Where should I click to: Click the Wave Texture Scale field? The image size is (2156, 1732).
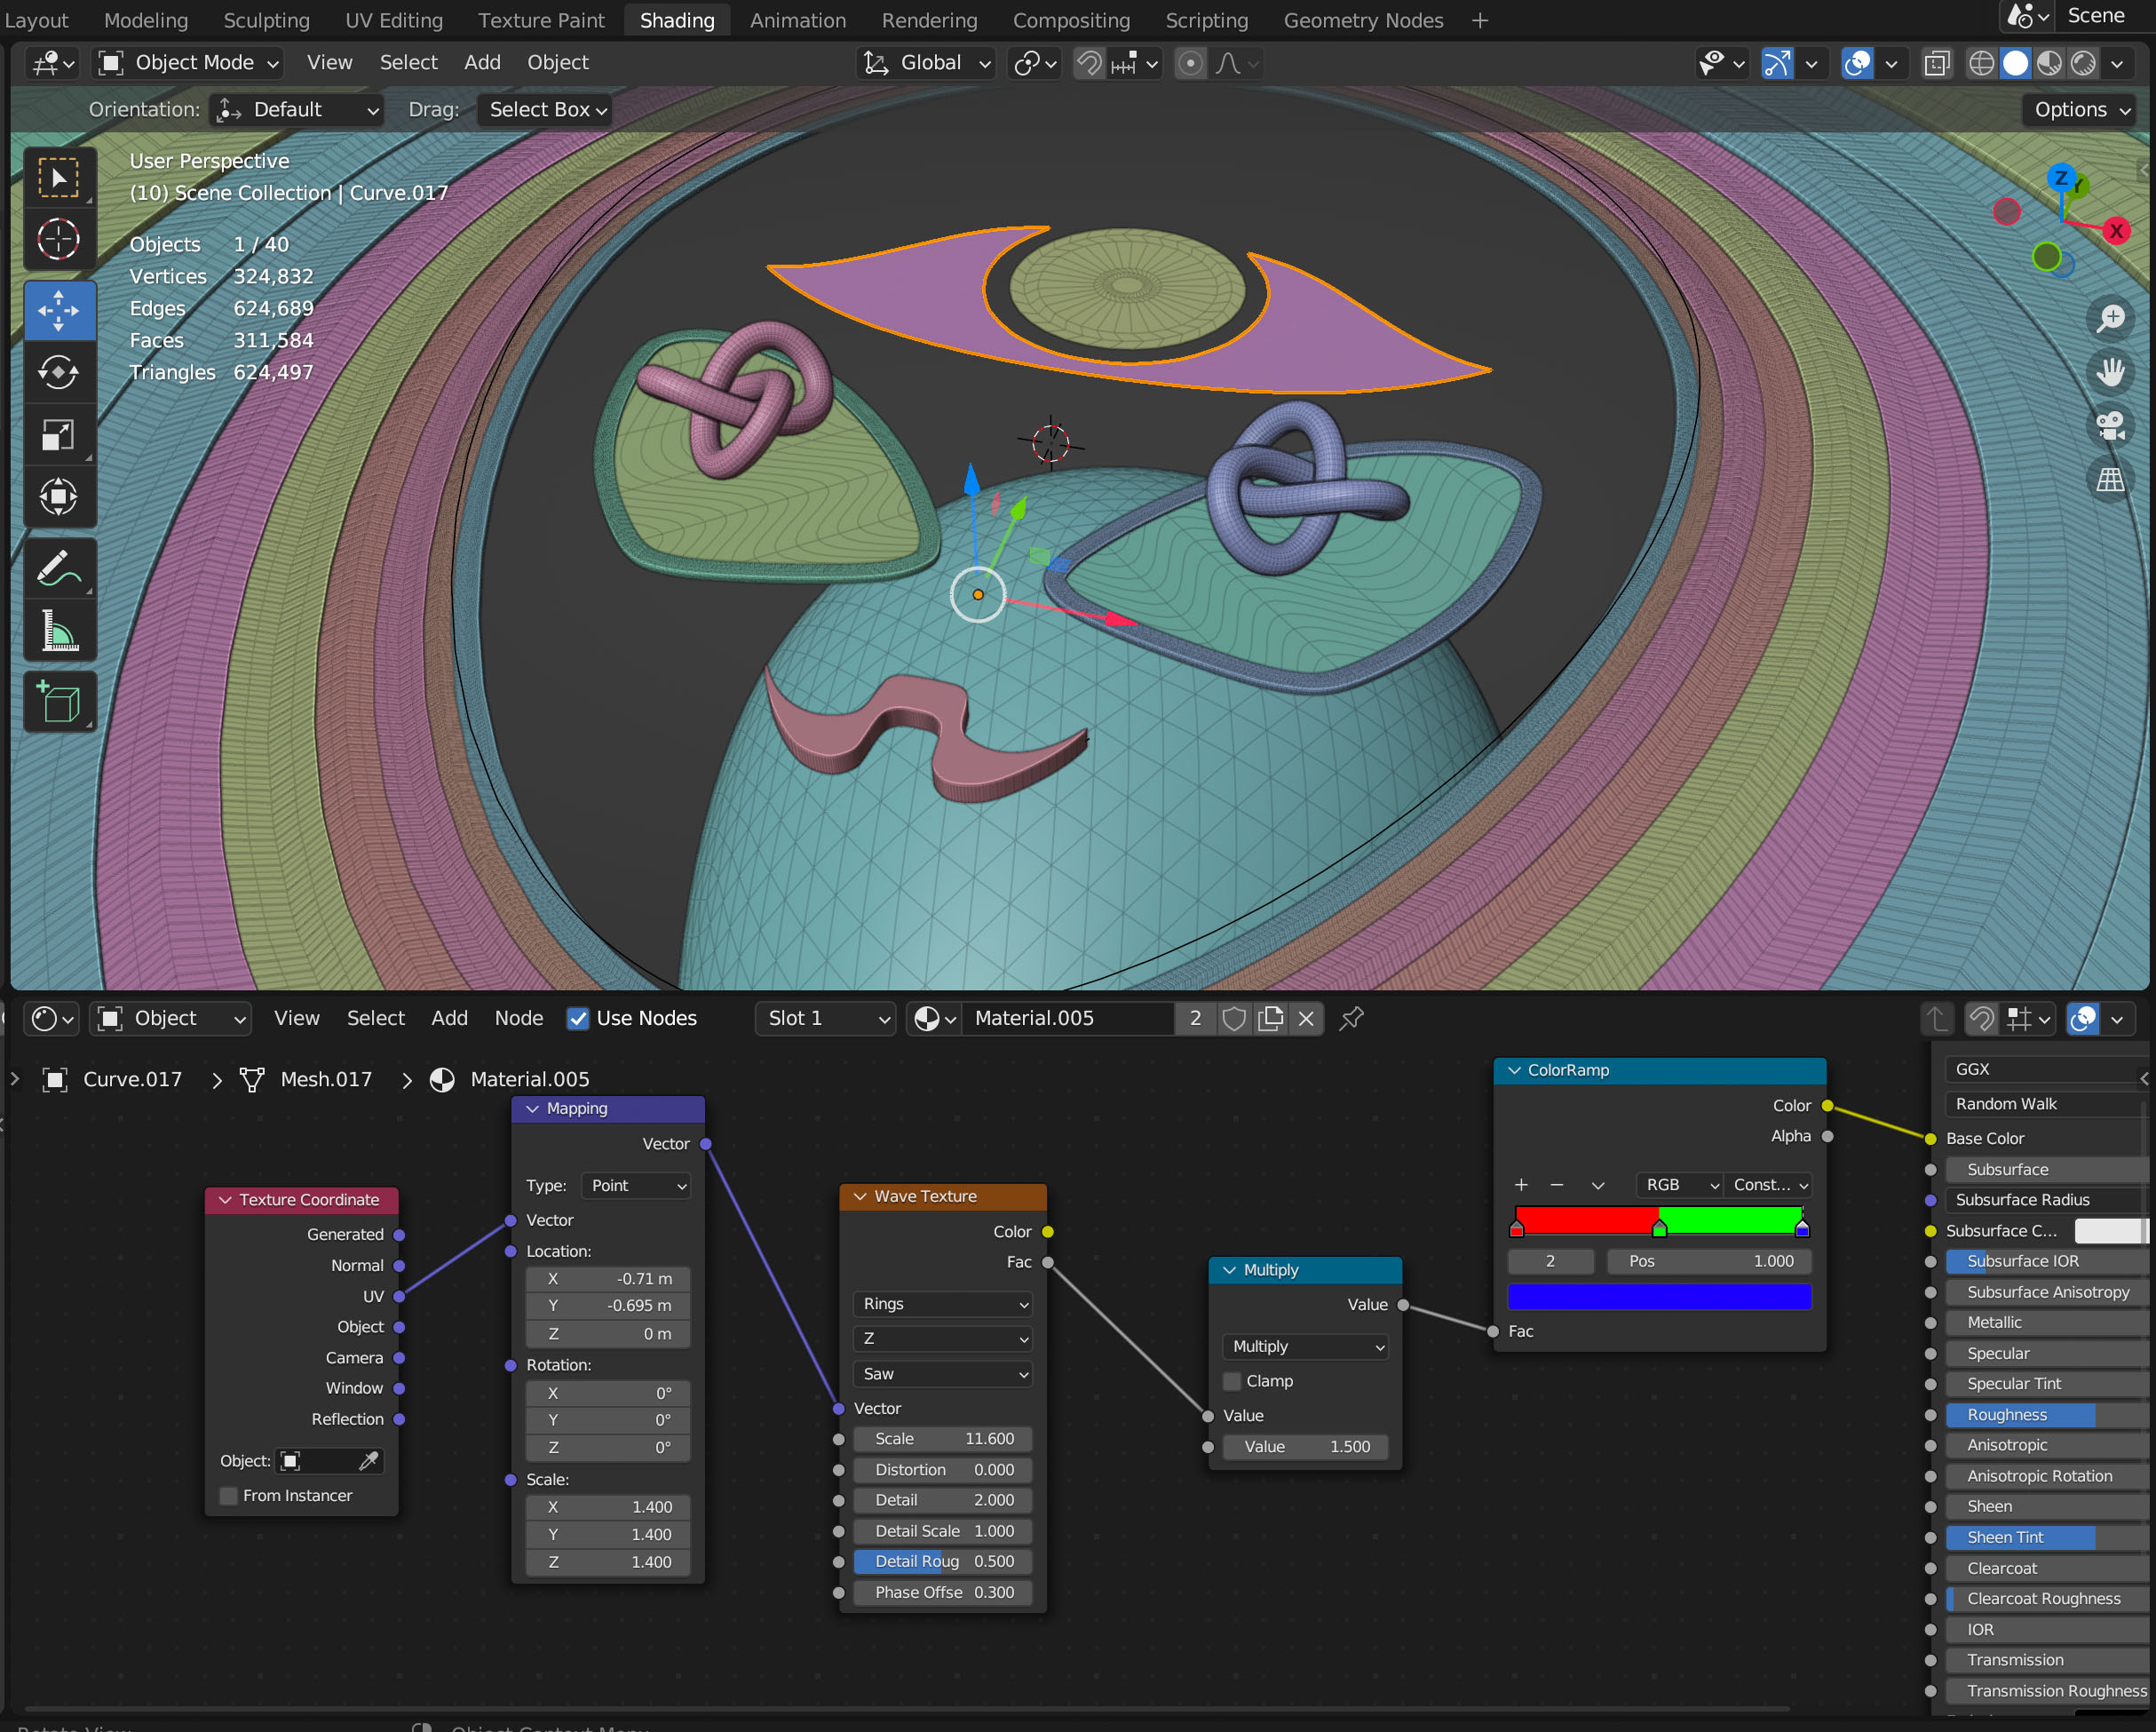coord(943,1439)
